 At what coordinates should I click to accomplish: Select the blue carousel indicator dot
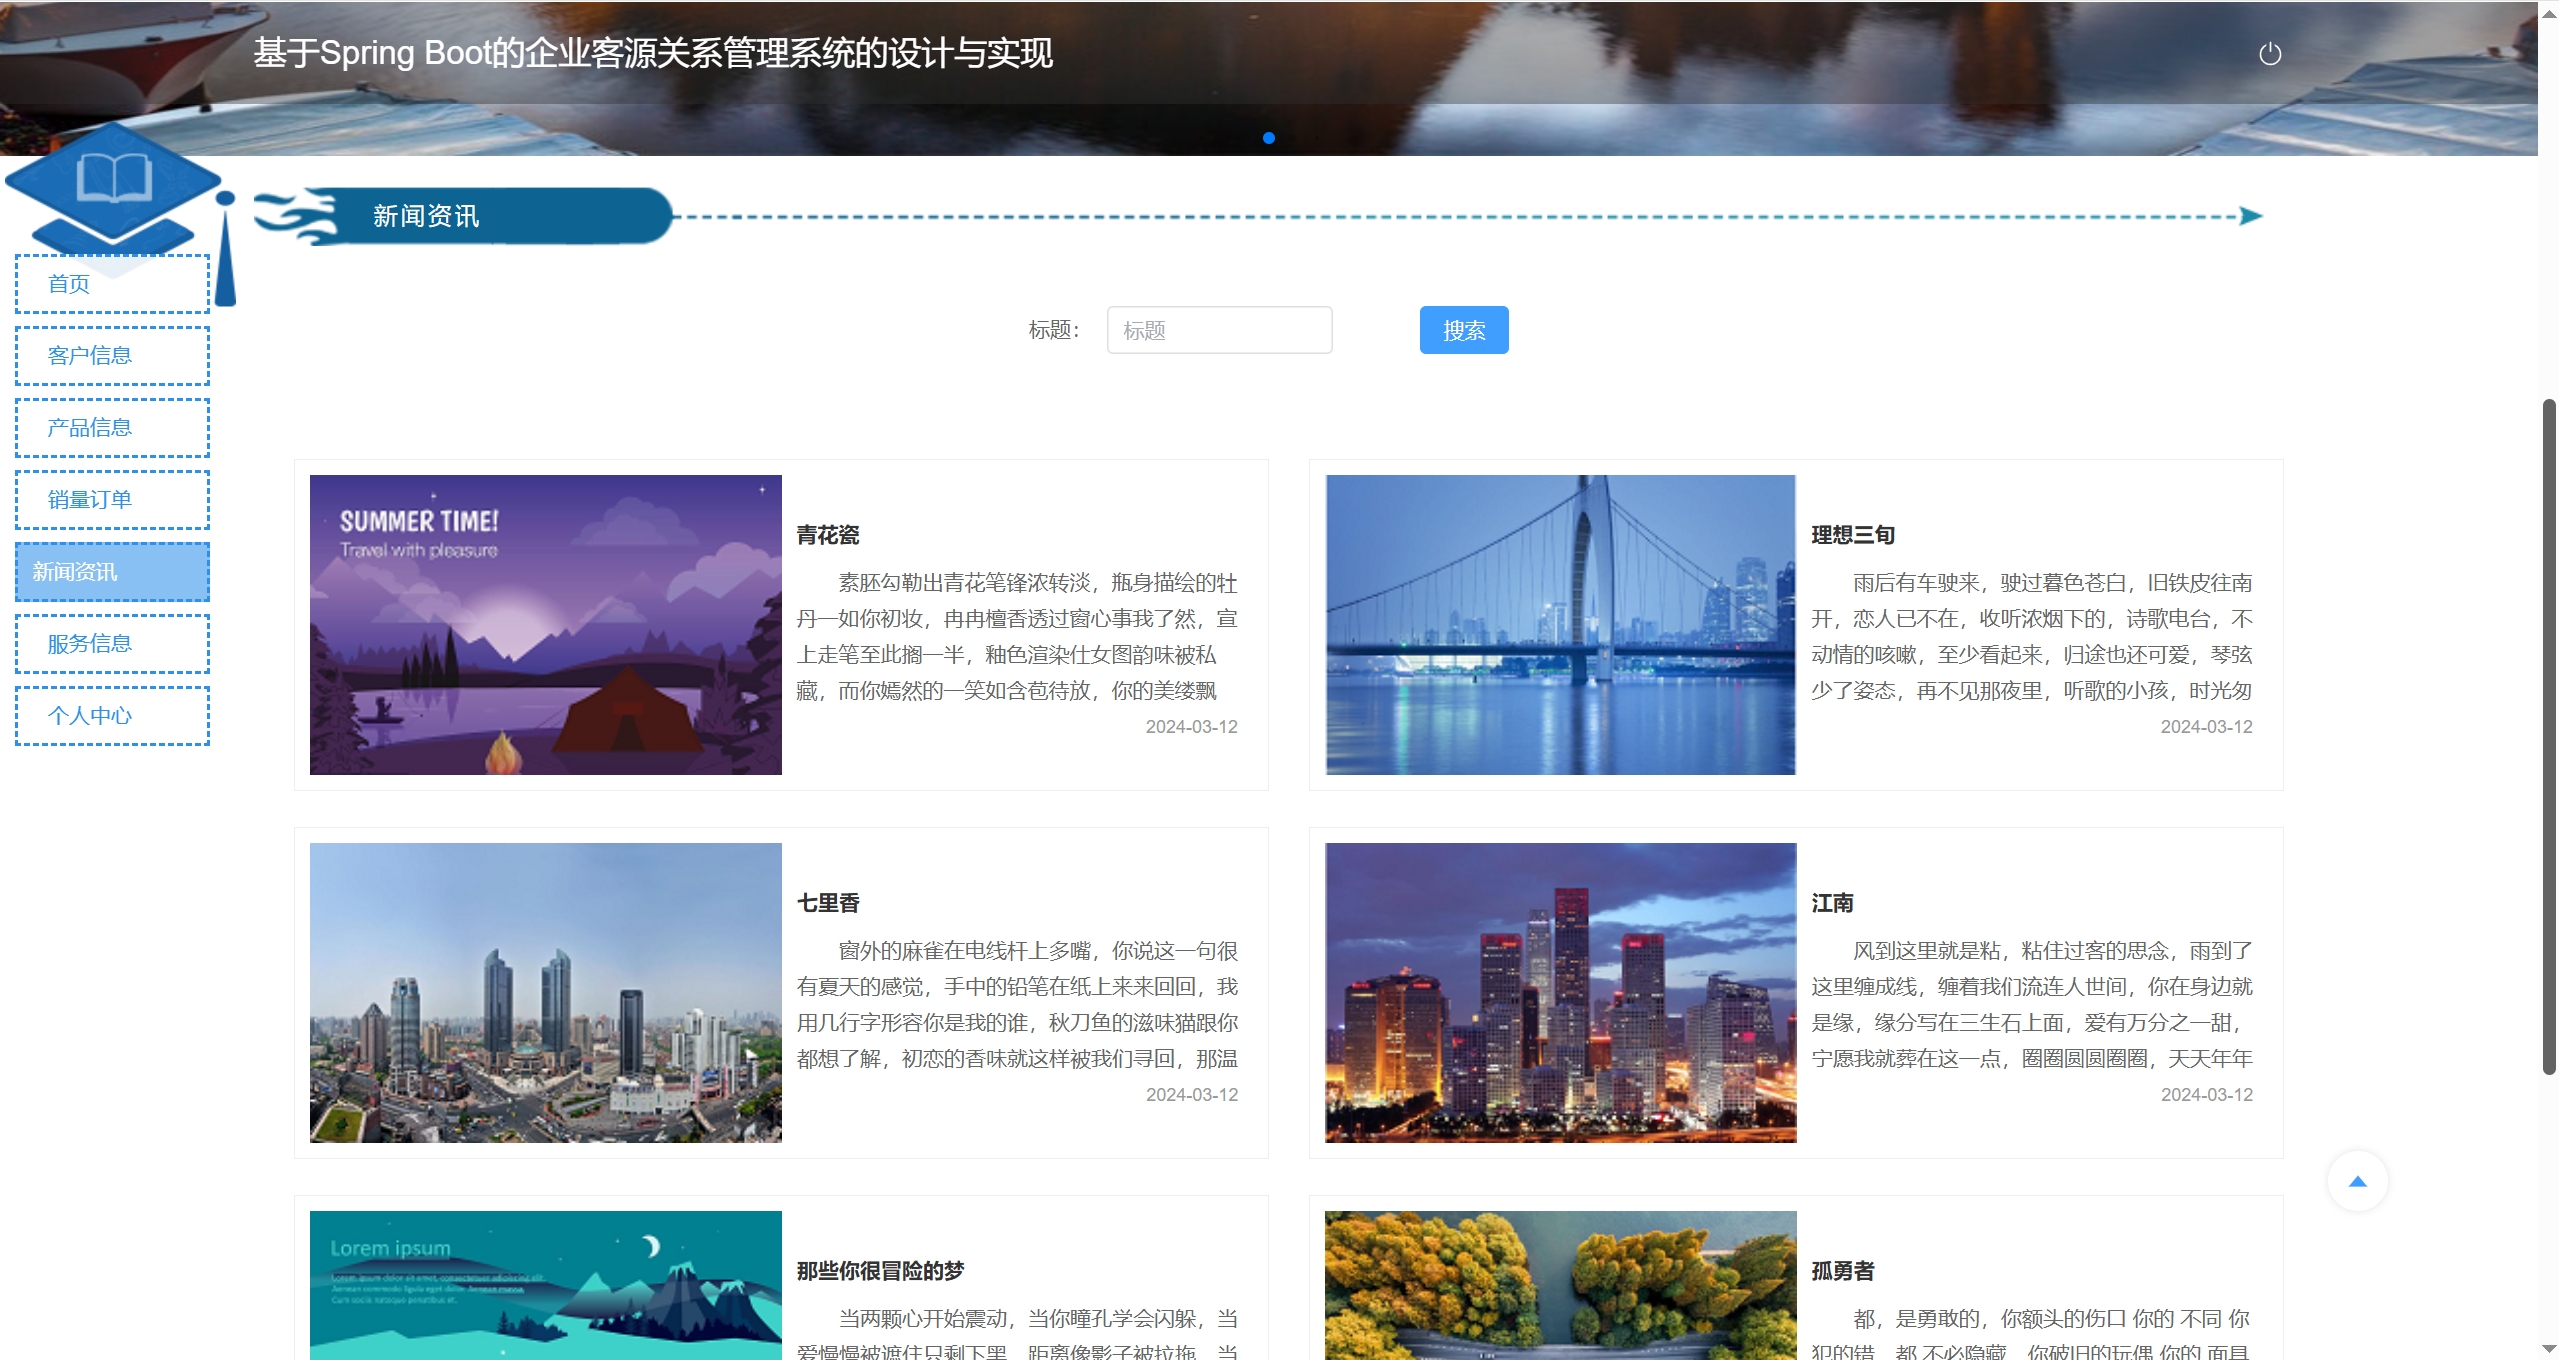1269,138
